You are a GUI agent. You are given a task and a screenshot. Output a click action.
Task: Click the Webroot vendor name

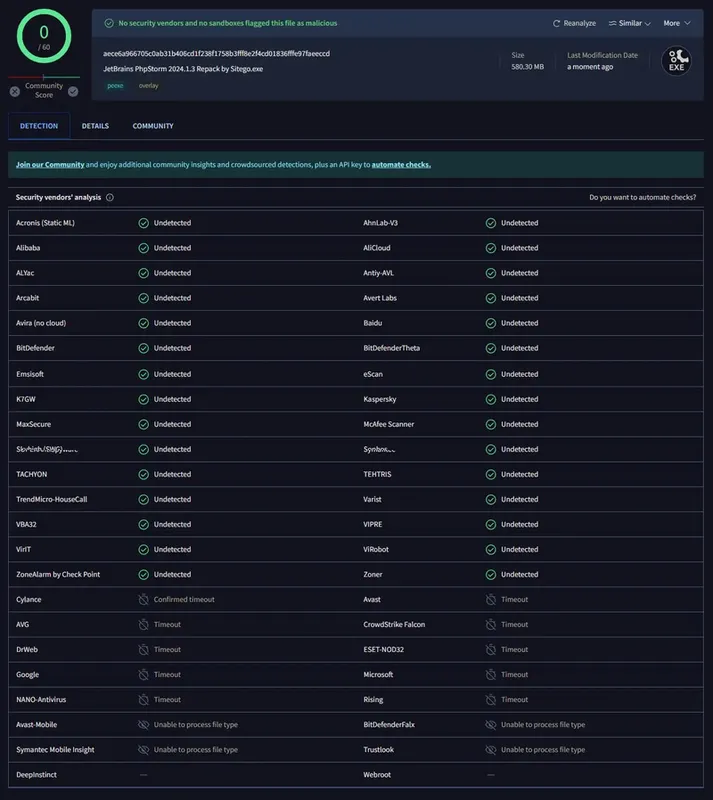click(x=377, y=775)
